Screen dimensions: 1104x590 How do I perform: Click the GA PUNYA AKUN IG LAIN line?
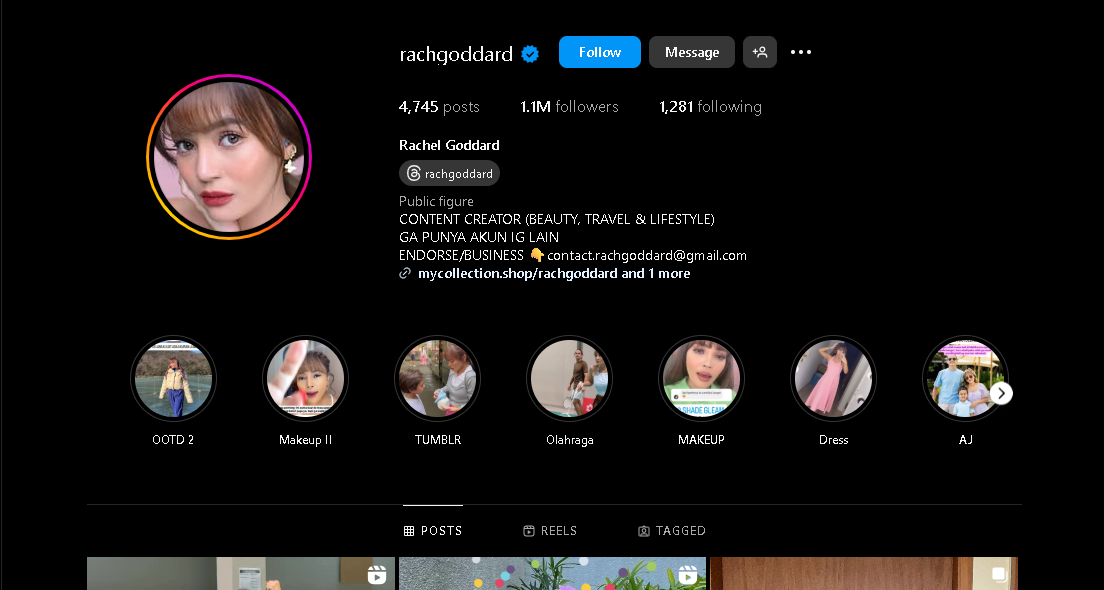click(479, 237)
